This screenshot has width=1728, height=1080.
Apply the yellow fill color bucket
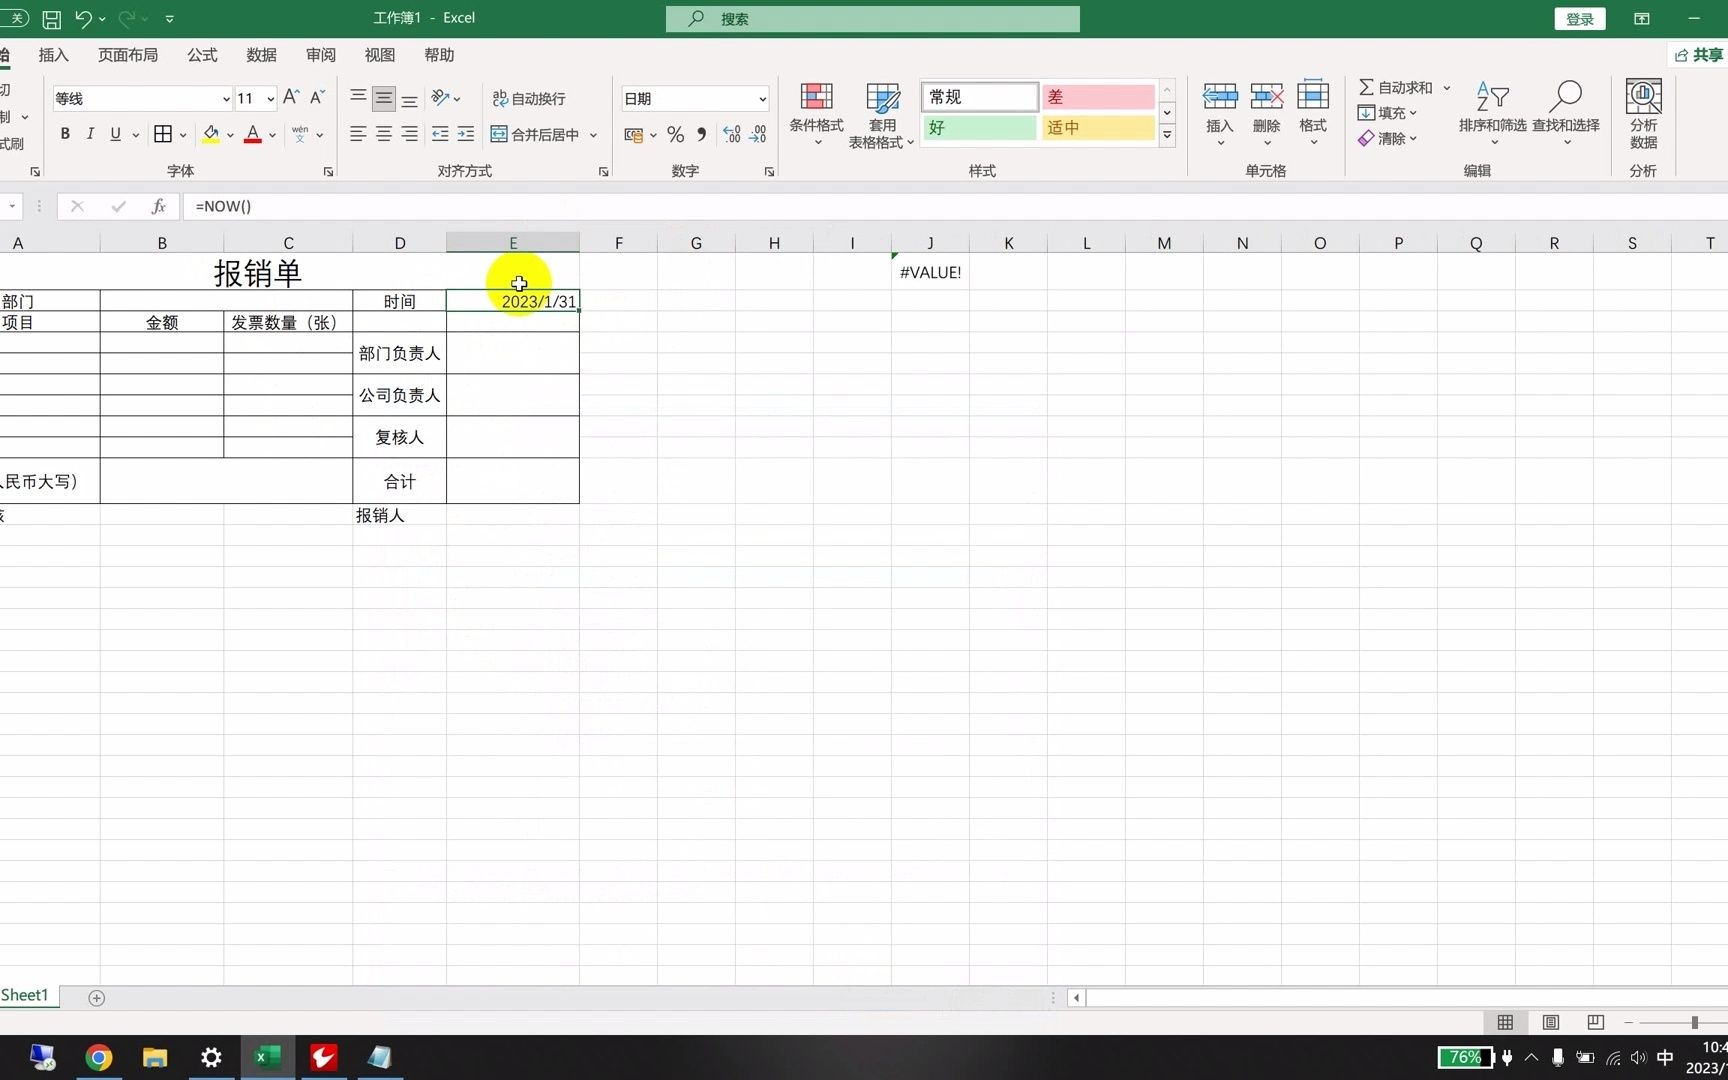pyautogui.click(x=211, y=134)
